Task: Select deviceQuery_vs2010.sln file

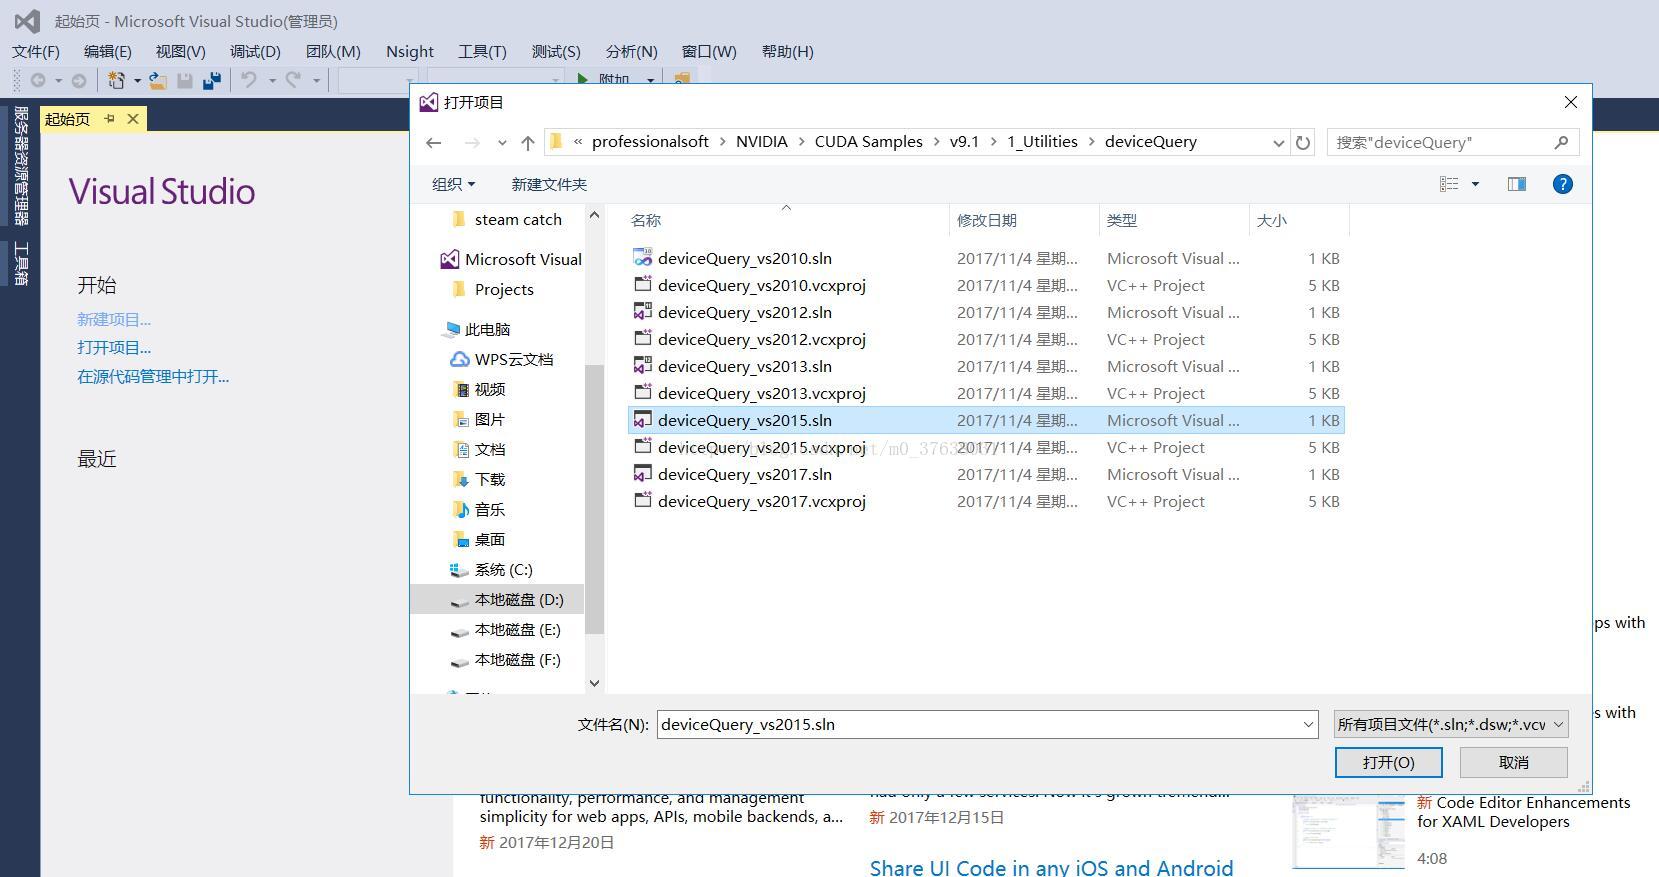Action: tap(744, 258)
